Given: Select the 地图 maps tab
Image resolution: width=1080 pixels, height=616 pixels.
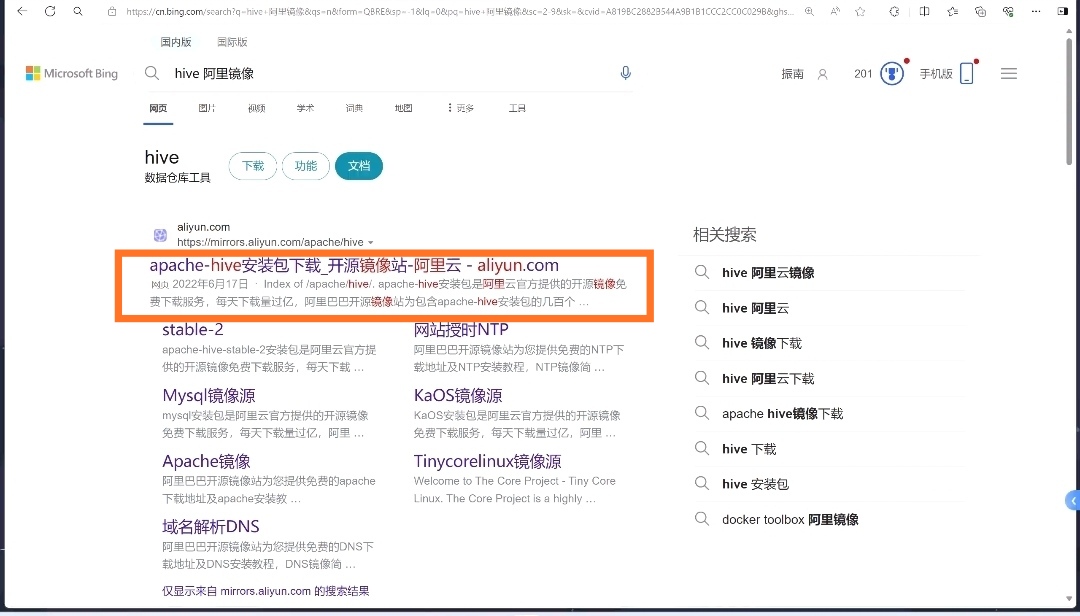Looking at the screenshot, I should [403, 107].
